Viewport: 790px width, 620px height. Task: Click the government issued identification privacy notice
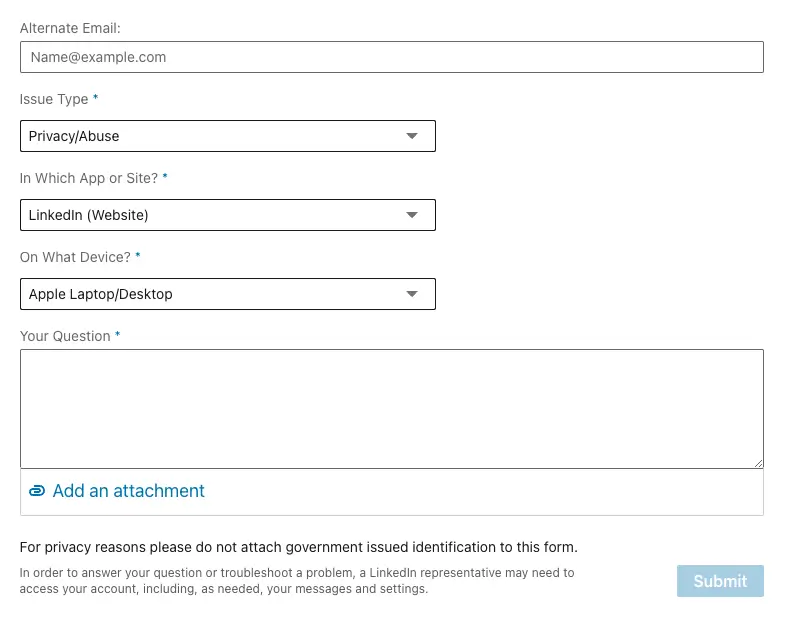(x=298, y=547)
